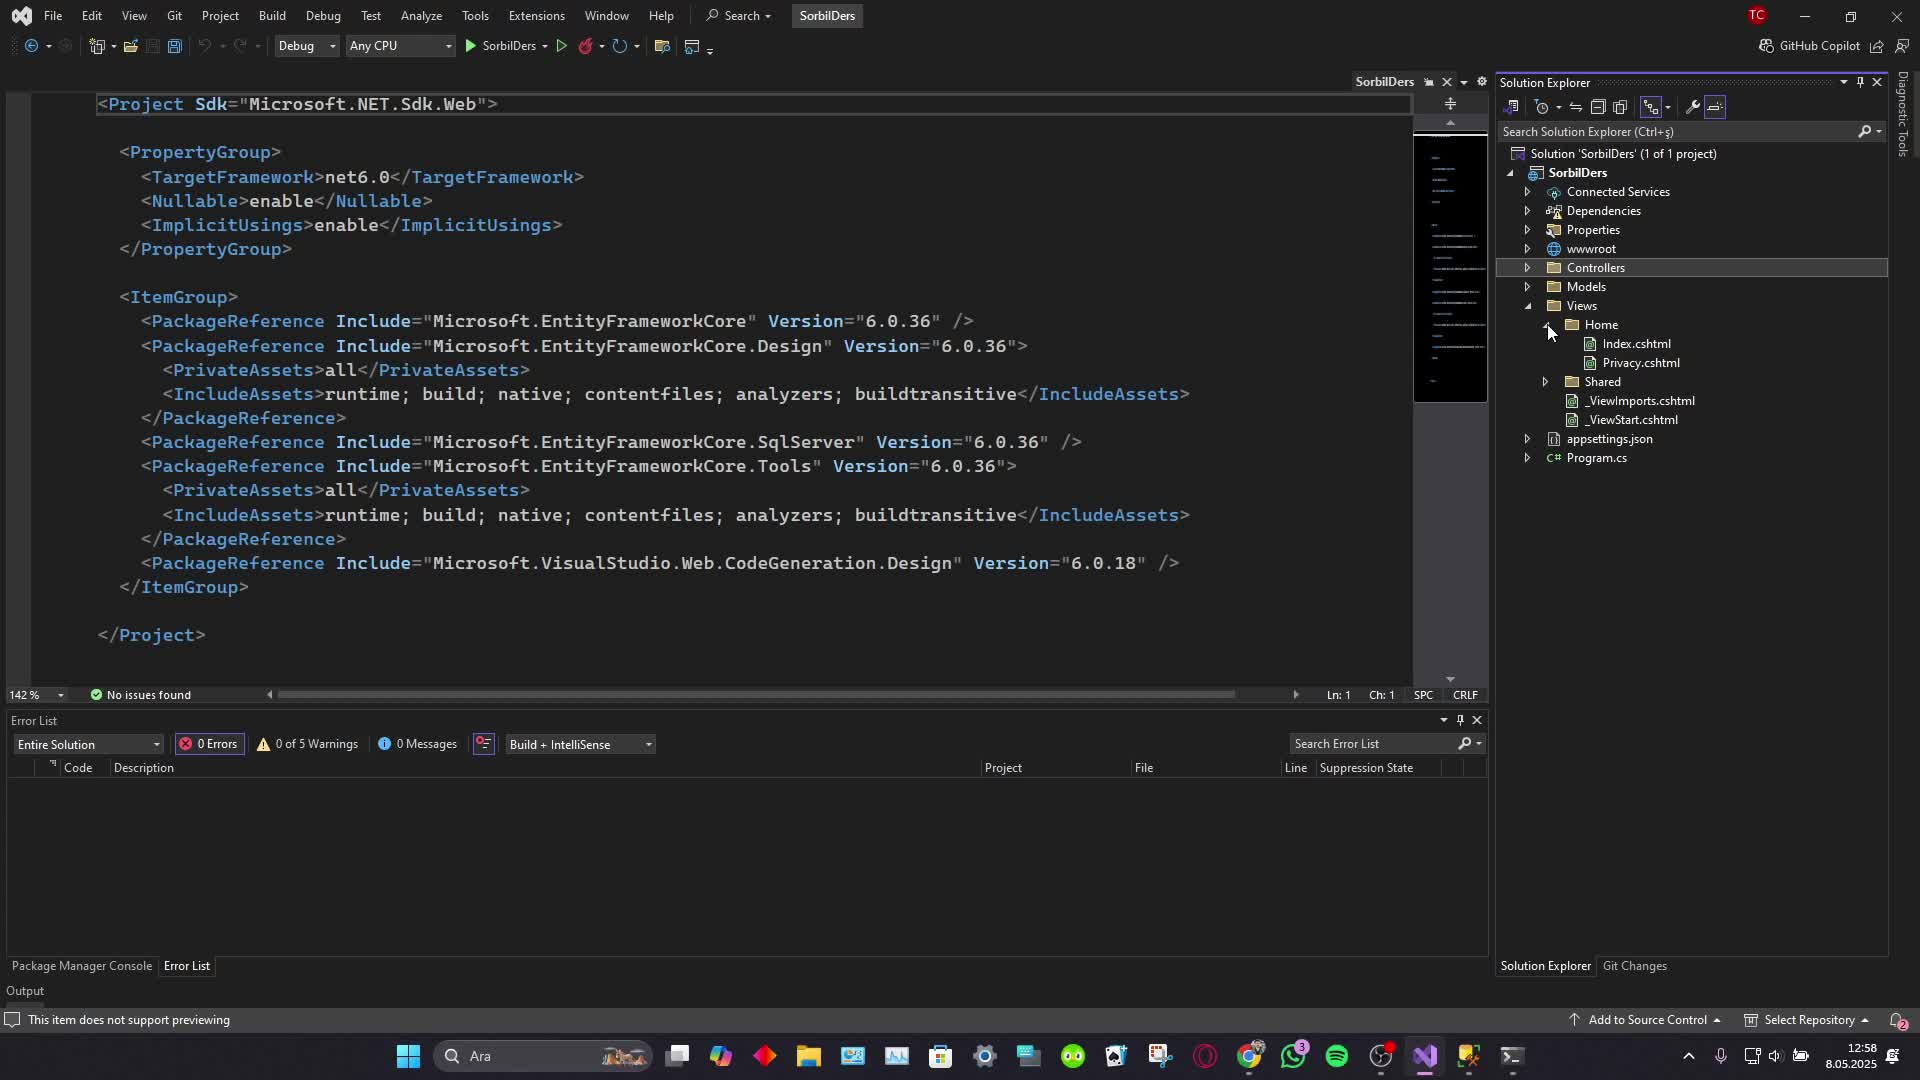Image resolution: width=1920 pixels, height=1080 pixels.
Task: Open the Entire Solution scope dropdown
Action: (x=88, y=744)
